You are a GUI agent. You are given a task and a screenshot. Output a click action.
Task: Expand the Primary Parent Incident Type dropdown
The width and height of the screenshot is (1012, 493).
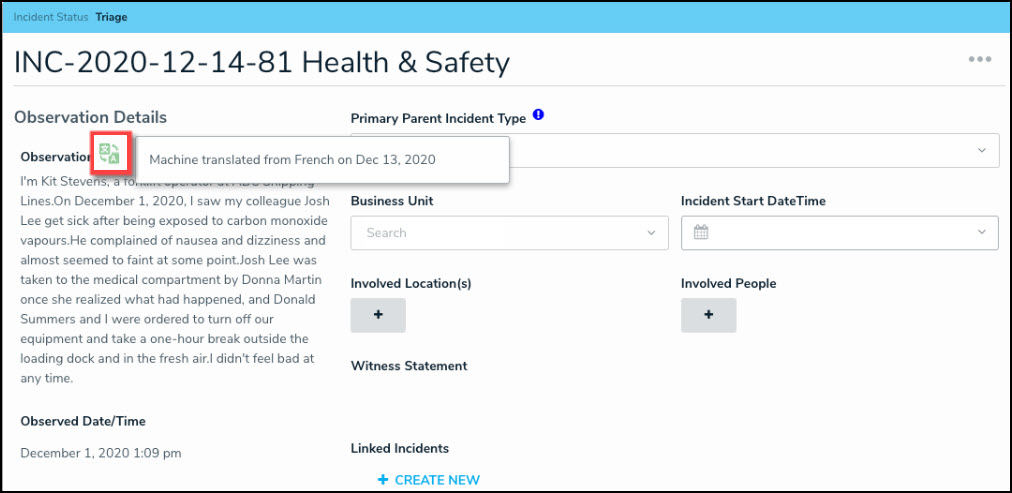(x=980, y=151)
